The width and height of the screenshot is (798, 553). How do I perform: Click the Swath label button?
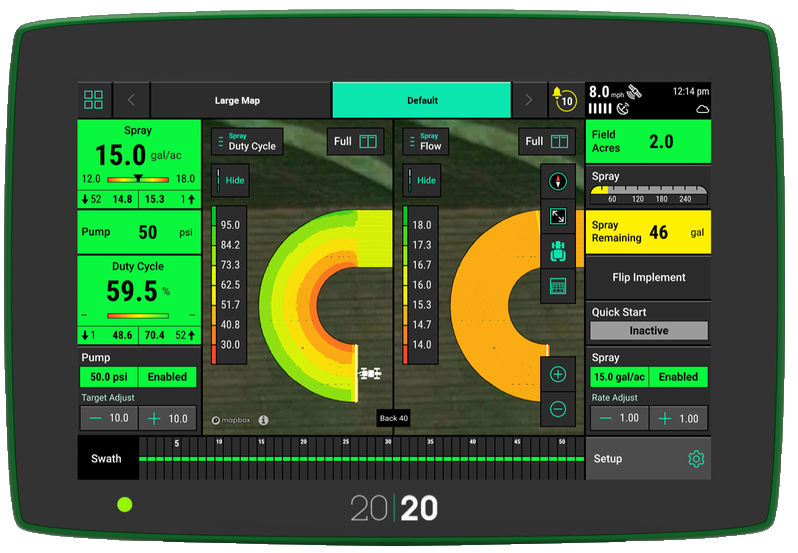pos(106,458)
